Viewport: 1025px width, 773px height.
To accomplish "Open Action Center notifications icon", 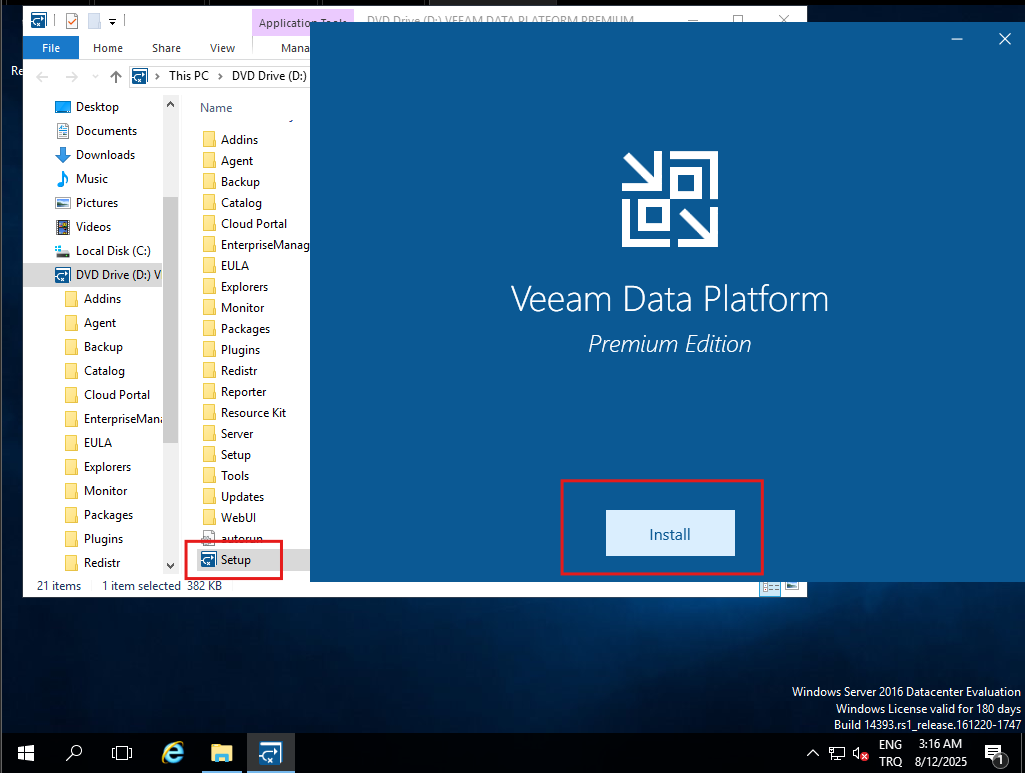I will 994,754.
